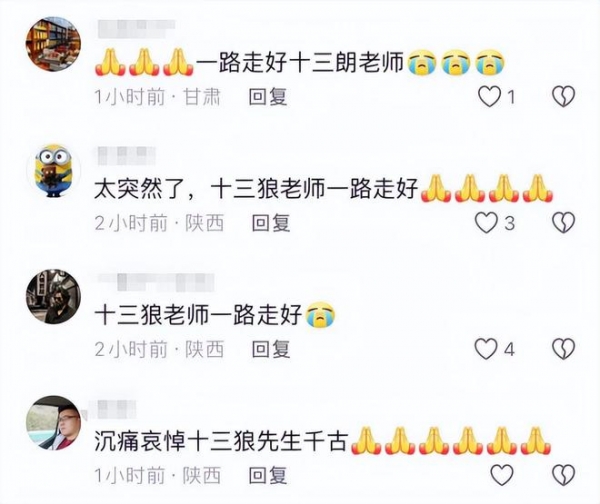Open blurred username beside Minion avatar
Image resolution: width=600 pixels, height=504 pixels.
(126, 156)
